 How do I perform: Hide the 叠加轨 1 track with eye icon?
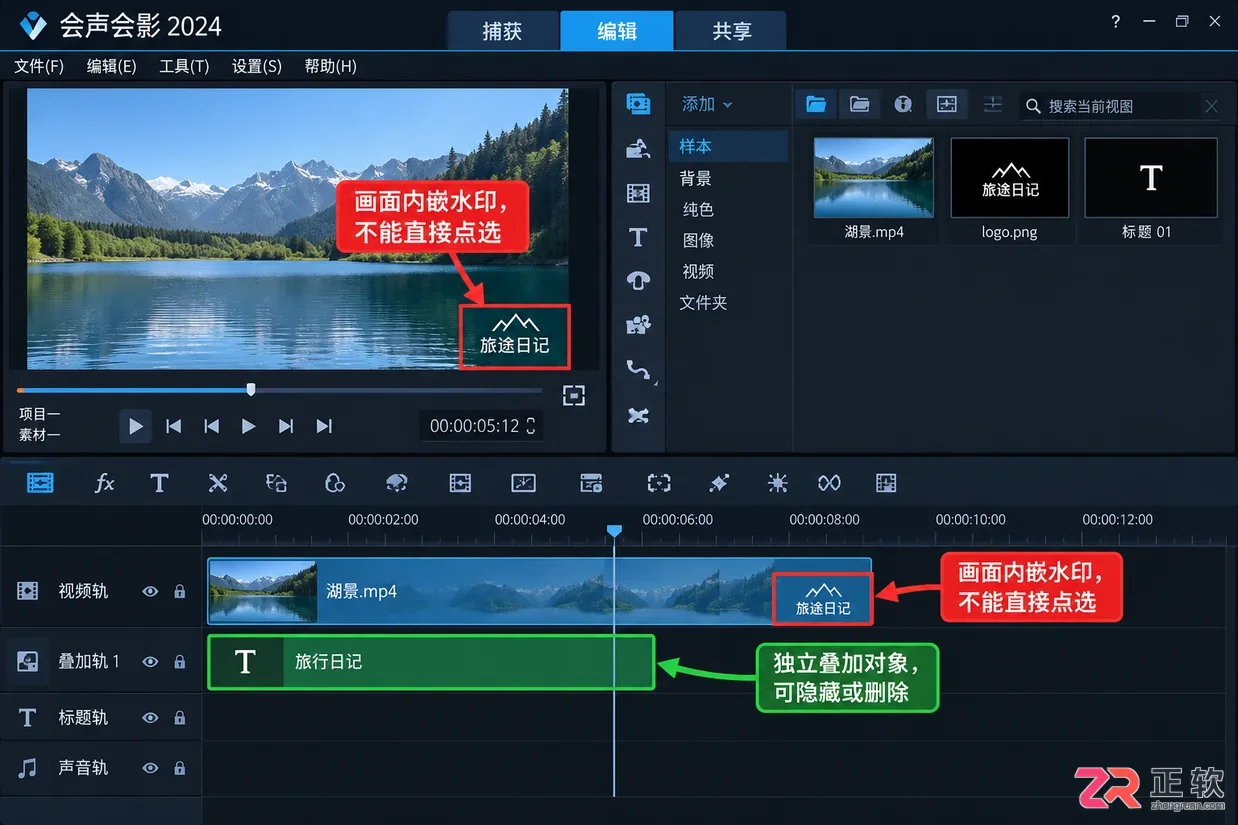150,662
